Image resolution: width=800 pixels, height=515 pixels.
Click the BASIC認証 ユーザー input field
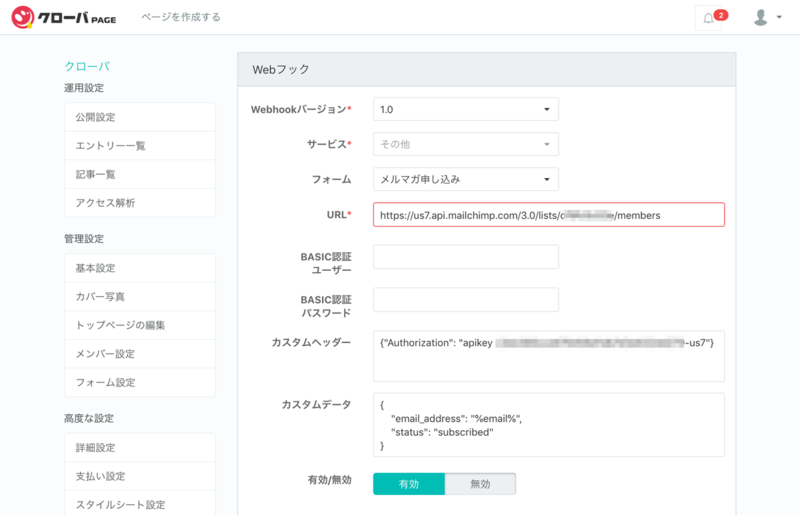coord(466,257)
